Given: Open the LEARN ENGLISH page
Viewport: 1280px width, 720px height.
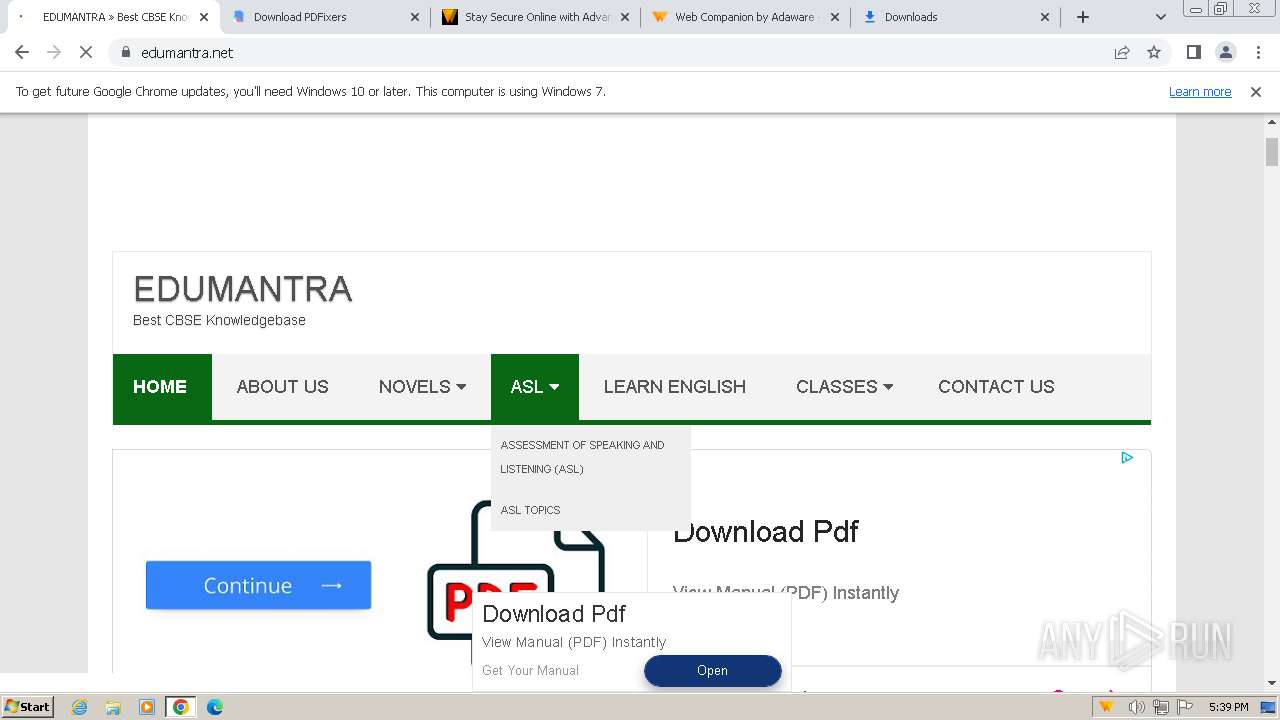Looking at the screenshot, I should [x=675, y=387].
